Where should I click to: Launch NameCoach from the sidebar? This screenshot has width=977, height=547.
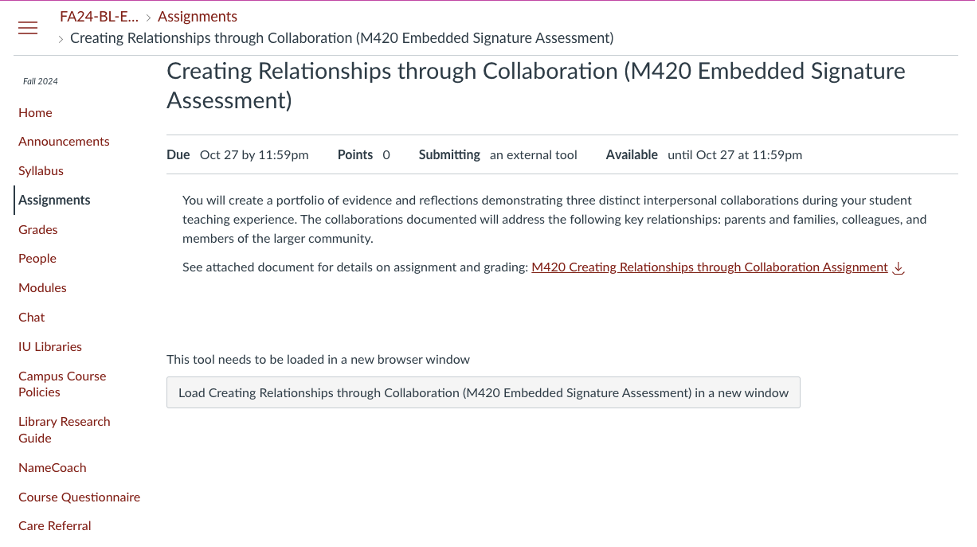click(52, 468)
